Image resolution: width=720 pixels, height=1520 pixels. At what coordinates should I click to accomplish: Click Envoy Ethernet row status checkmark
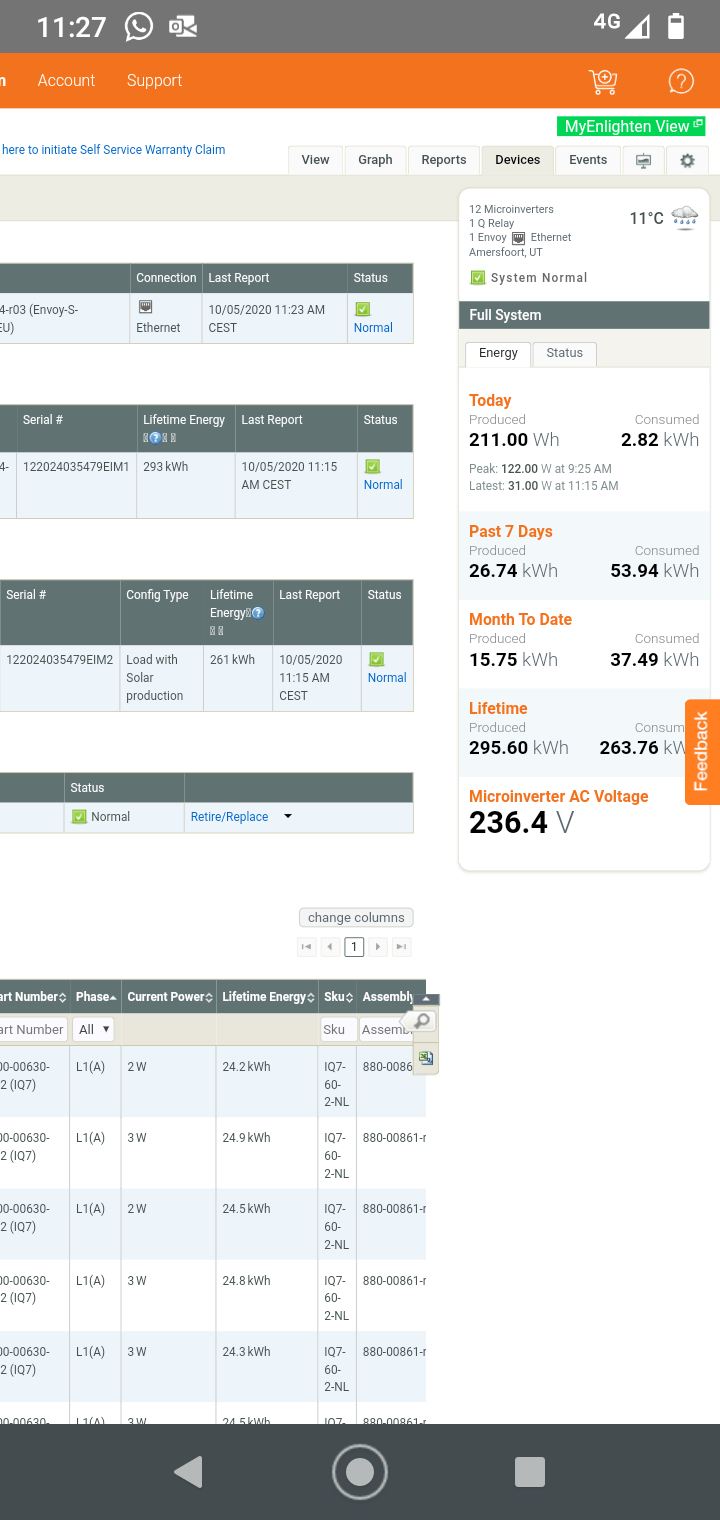[x=362, y=310]
